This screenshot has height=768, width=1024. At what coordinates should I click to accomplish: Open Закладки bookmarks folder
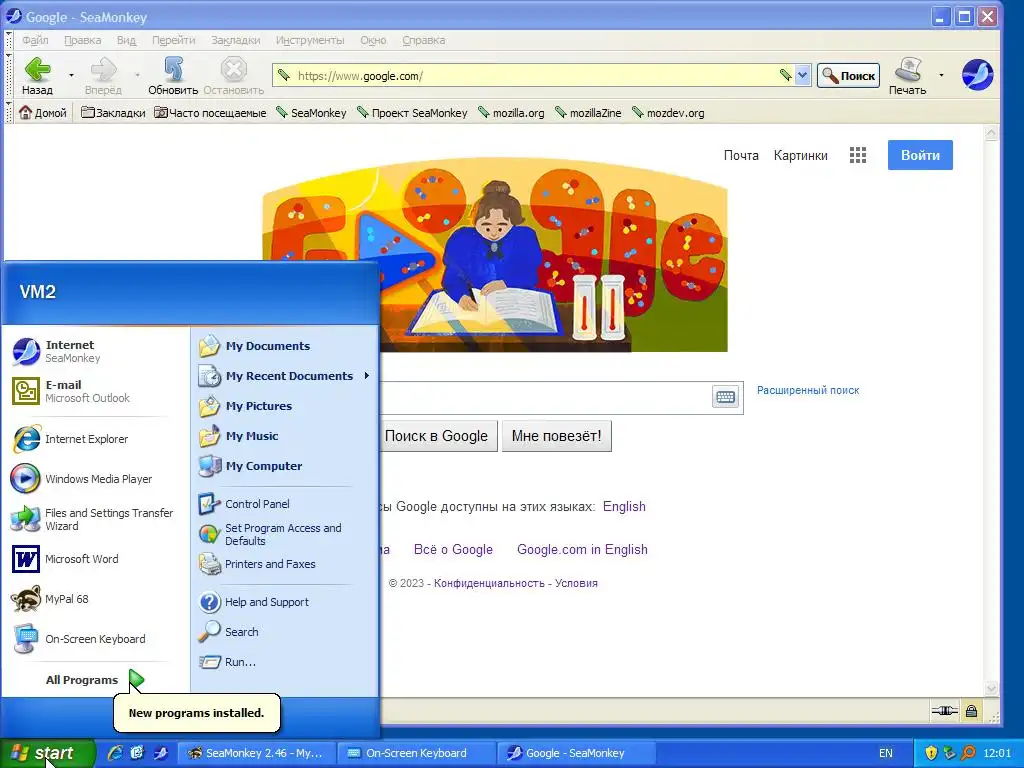pyautogui.click(x=113, y=112)
